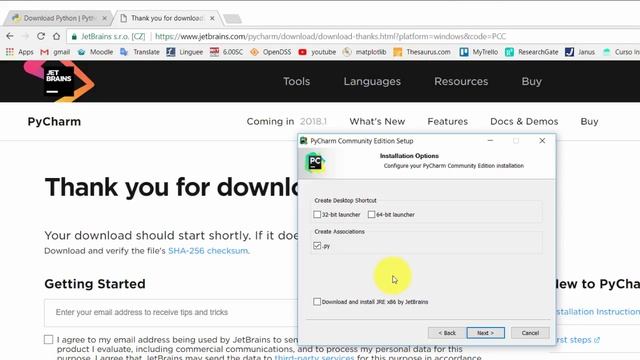This screenshot has width=640, height=360.
Task: Open the Resources menu
Action: [x=461, y=81]
